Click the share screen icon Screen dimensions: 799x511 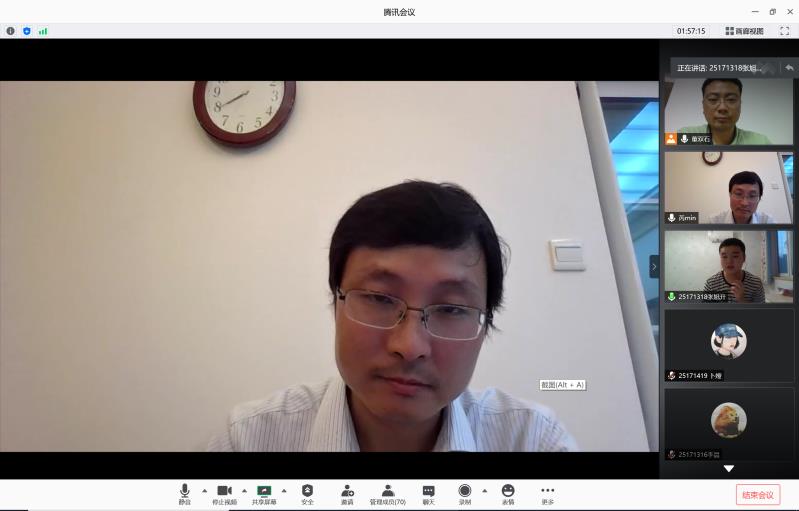click(x=264, y=491)
